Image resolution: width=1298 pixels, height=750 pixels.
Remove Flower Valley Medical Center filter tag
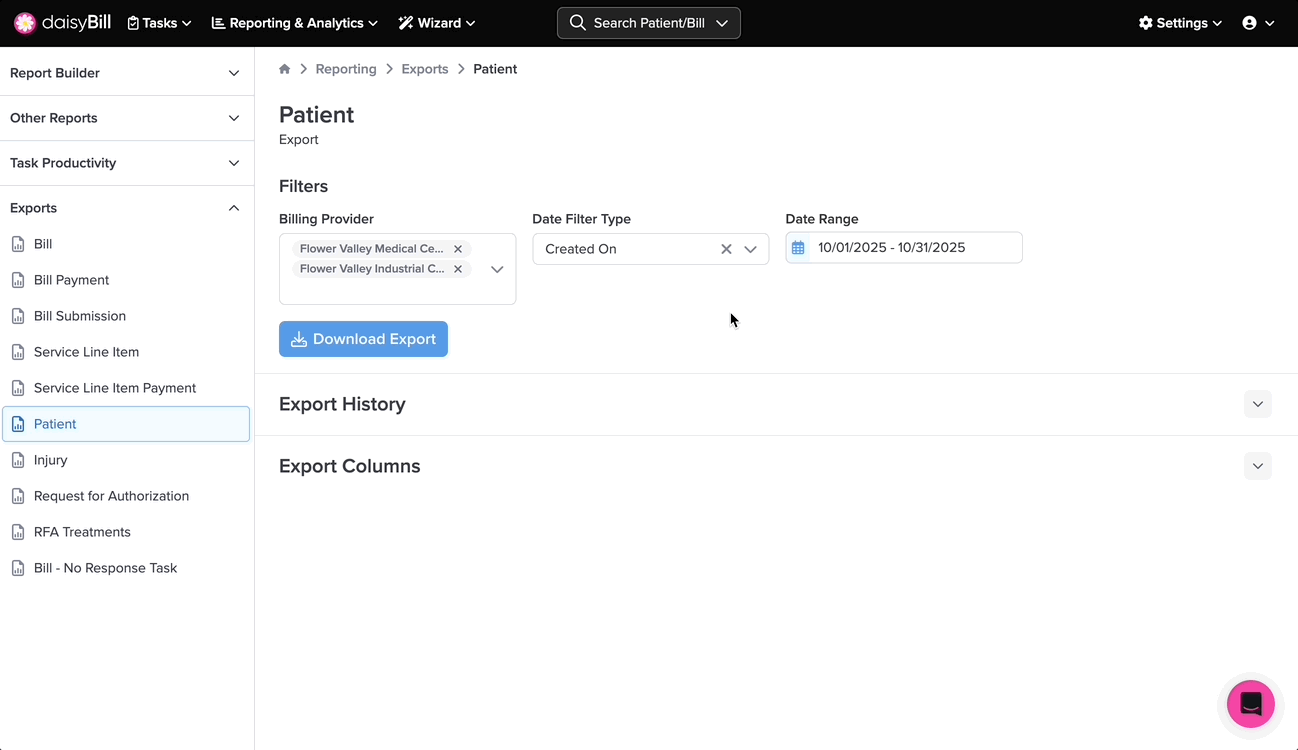click(x=458, y=249)
